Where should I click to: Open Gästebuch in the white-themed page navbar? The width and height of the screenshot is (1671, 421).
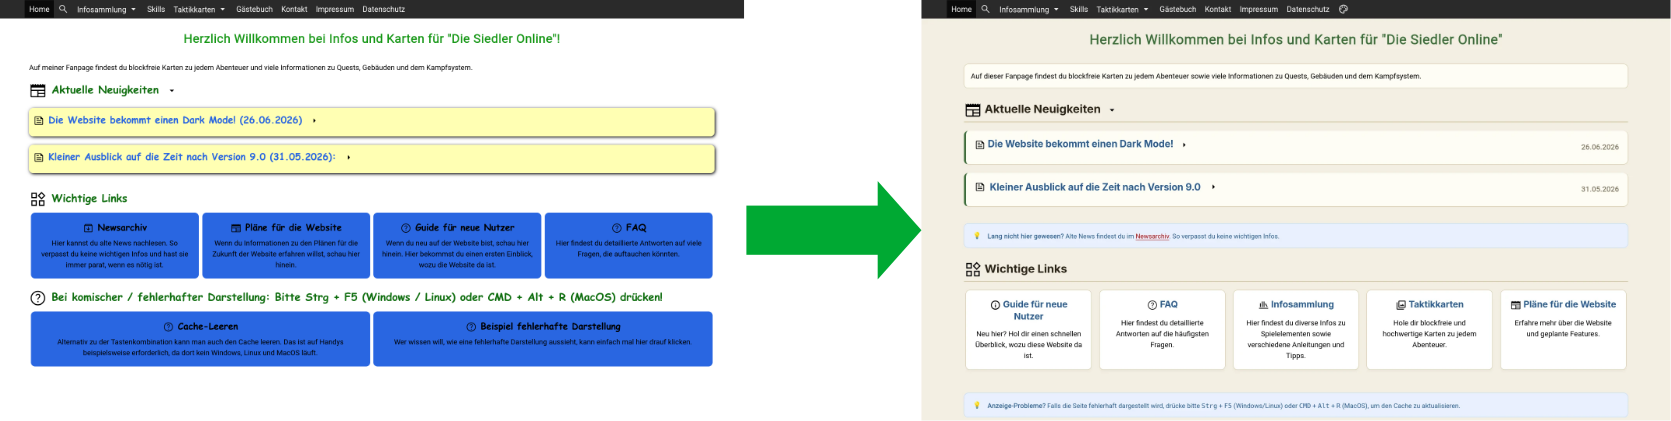tap(254, 9)
